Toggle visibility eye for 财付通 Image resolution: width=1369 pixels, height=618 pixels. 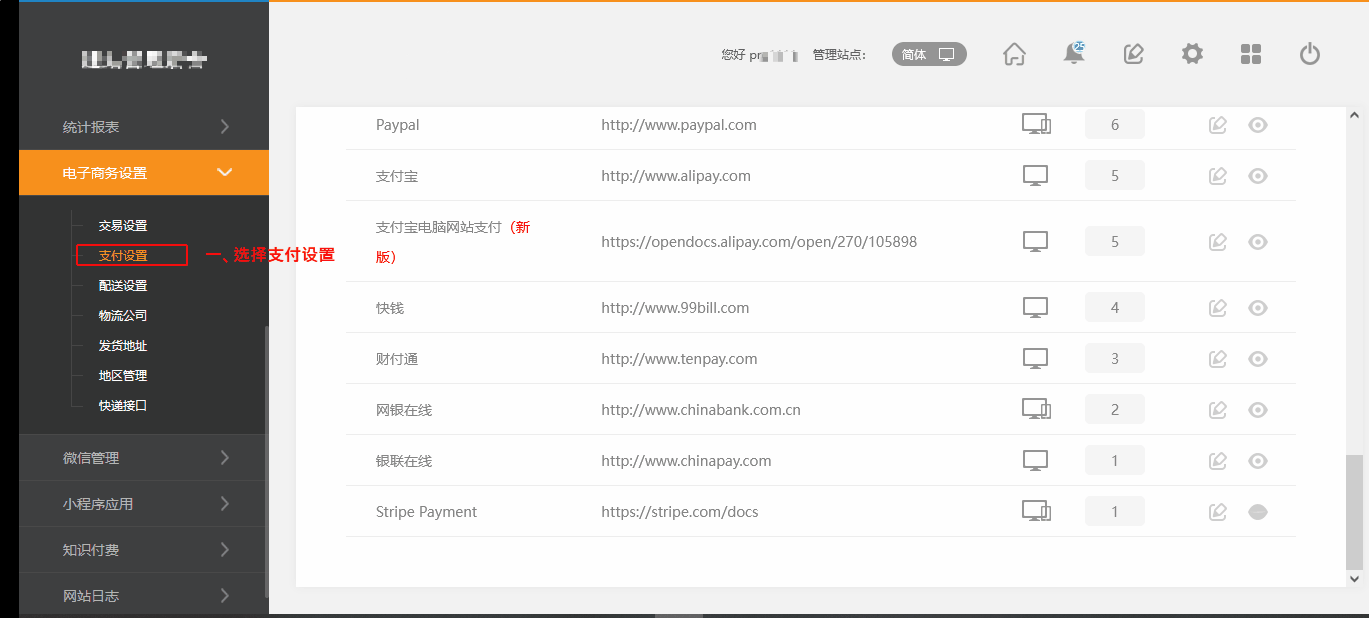pos(1258,359)
